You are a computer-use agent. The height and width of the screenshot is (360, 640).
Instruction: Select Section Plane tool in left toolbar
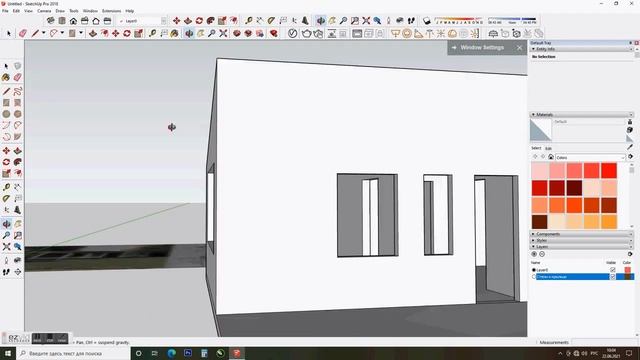coord(18,272)
